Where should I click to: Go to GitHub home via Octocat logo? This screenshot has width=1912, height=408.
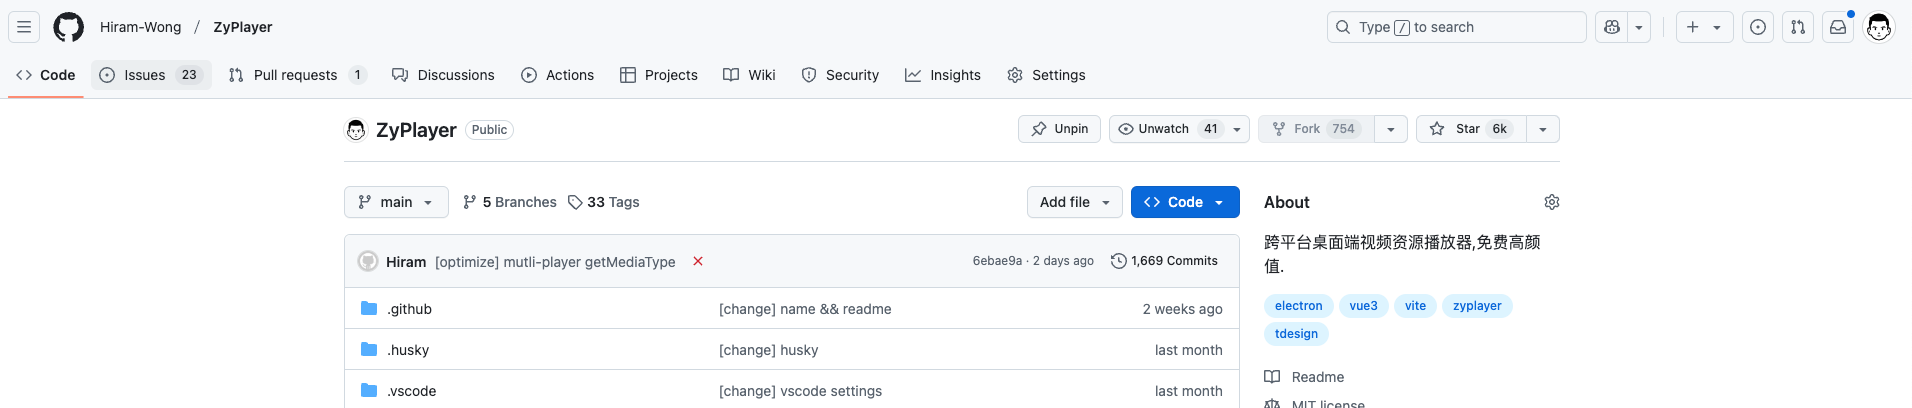[x=69, y=27]
